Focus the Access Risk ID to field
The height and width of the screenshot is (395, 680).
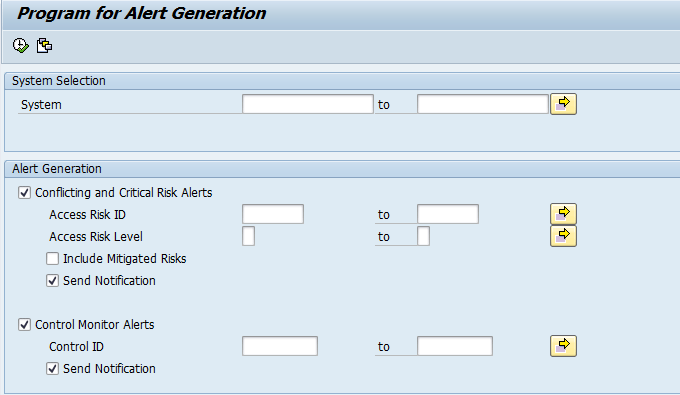(x=448, y=214)
